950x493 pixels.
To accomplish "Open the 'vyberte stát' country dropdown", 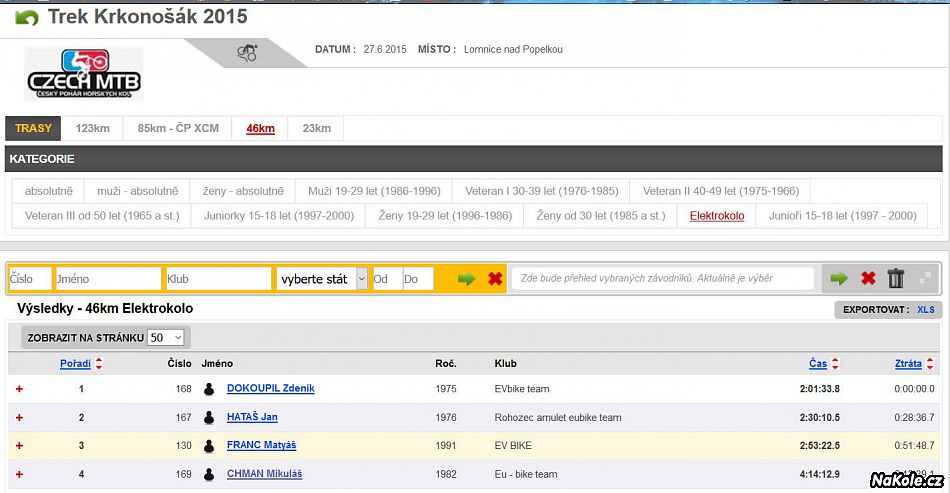I will click(x=322, y=279).
